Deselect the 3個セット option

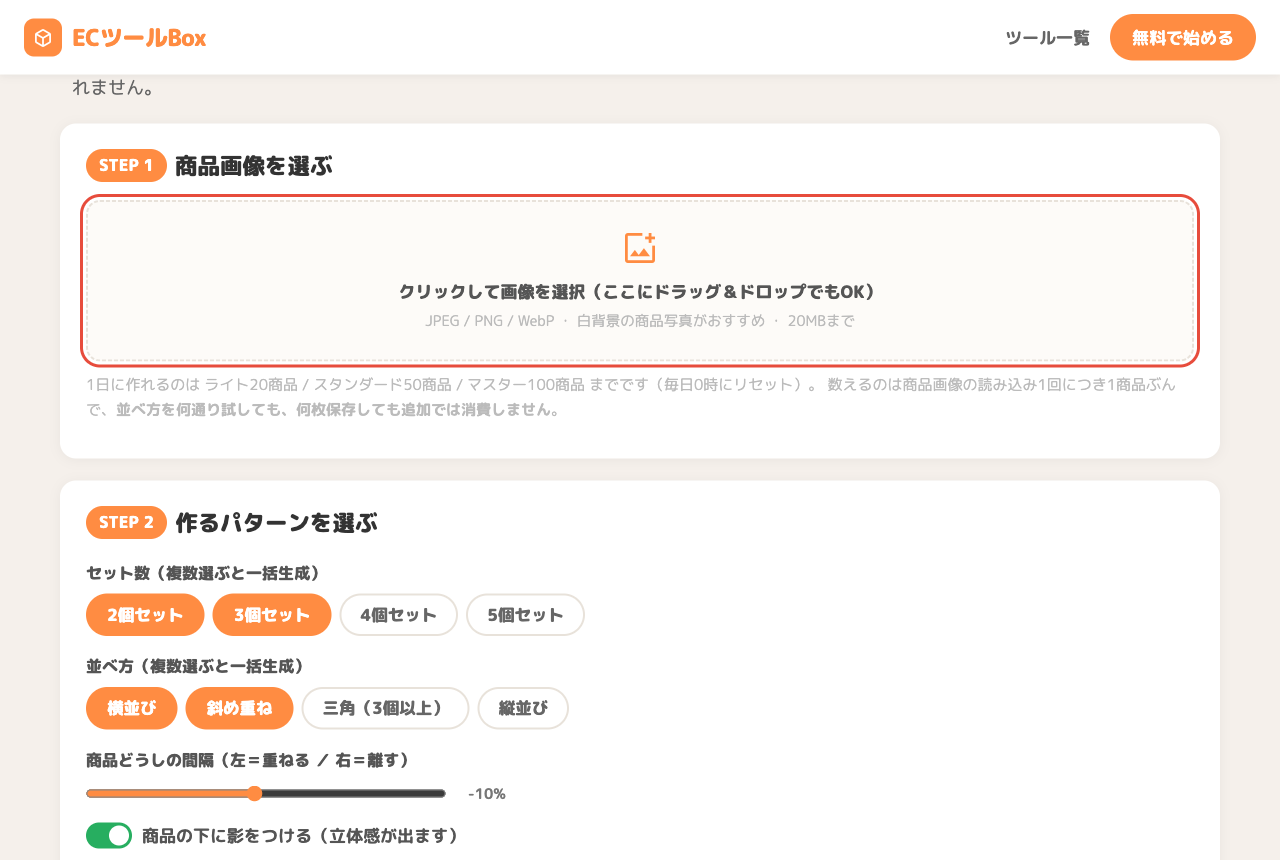pyautogui.click(x=272, y=615)
